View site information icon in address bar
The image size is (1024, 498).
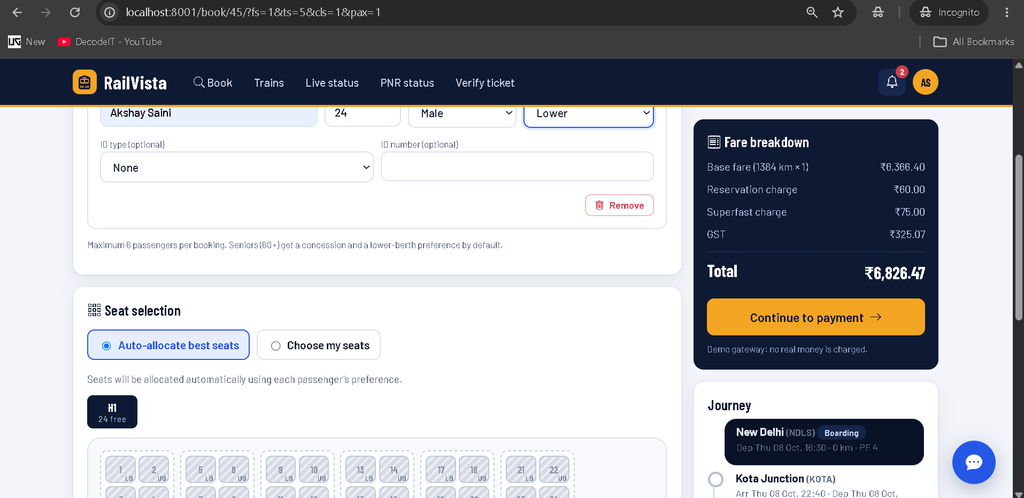pyautogui.click(x=110, y=12)
